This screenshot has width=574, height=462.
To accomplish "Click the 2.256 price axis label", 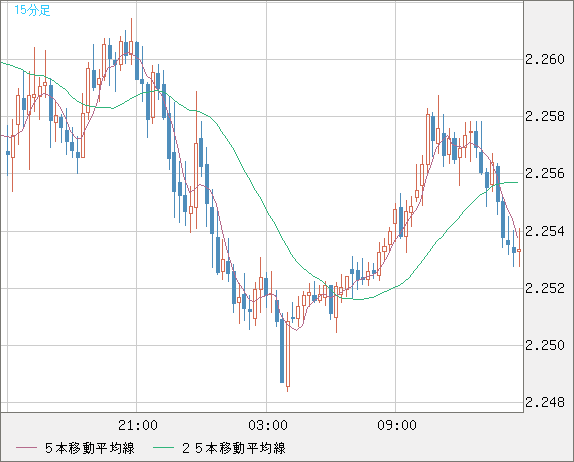I will [x=545, y=174].
